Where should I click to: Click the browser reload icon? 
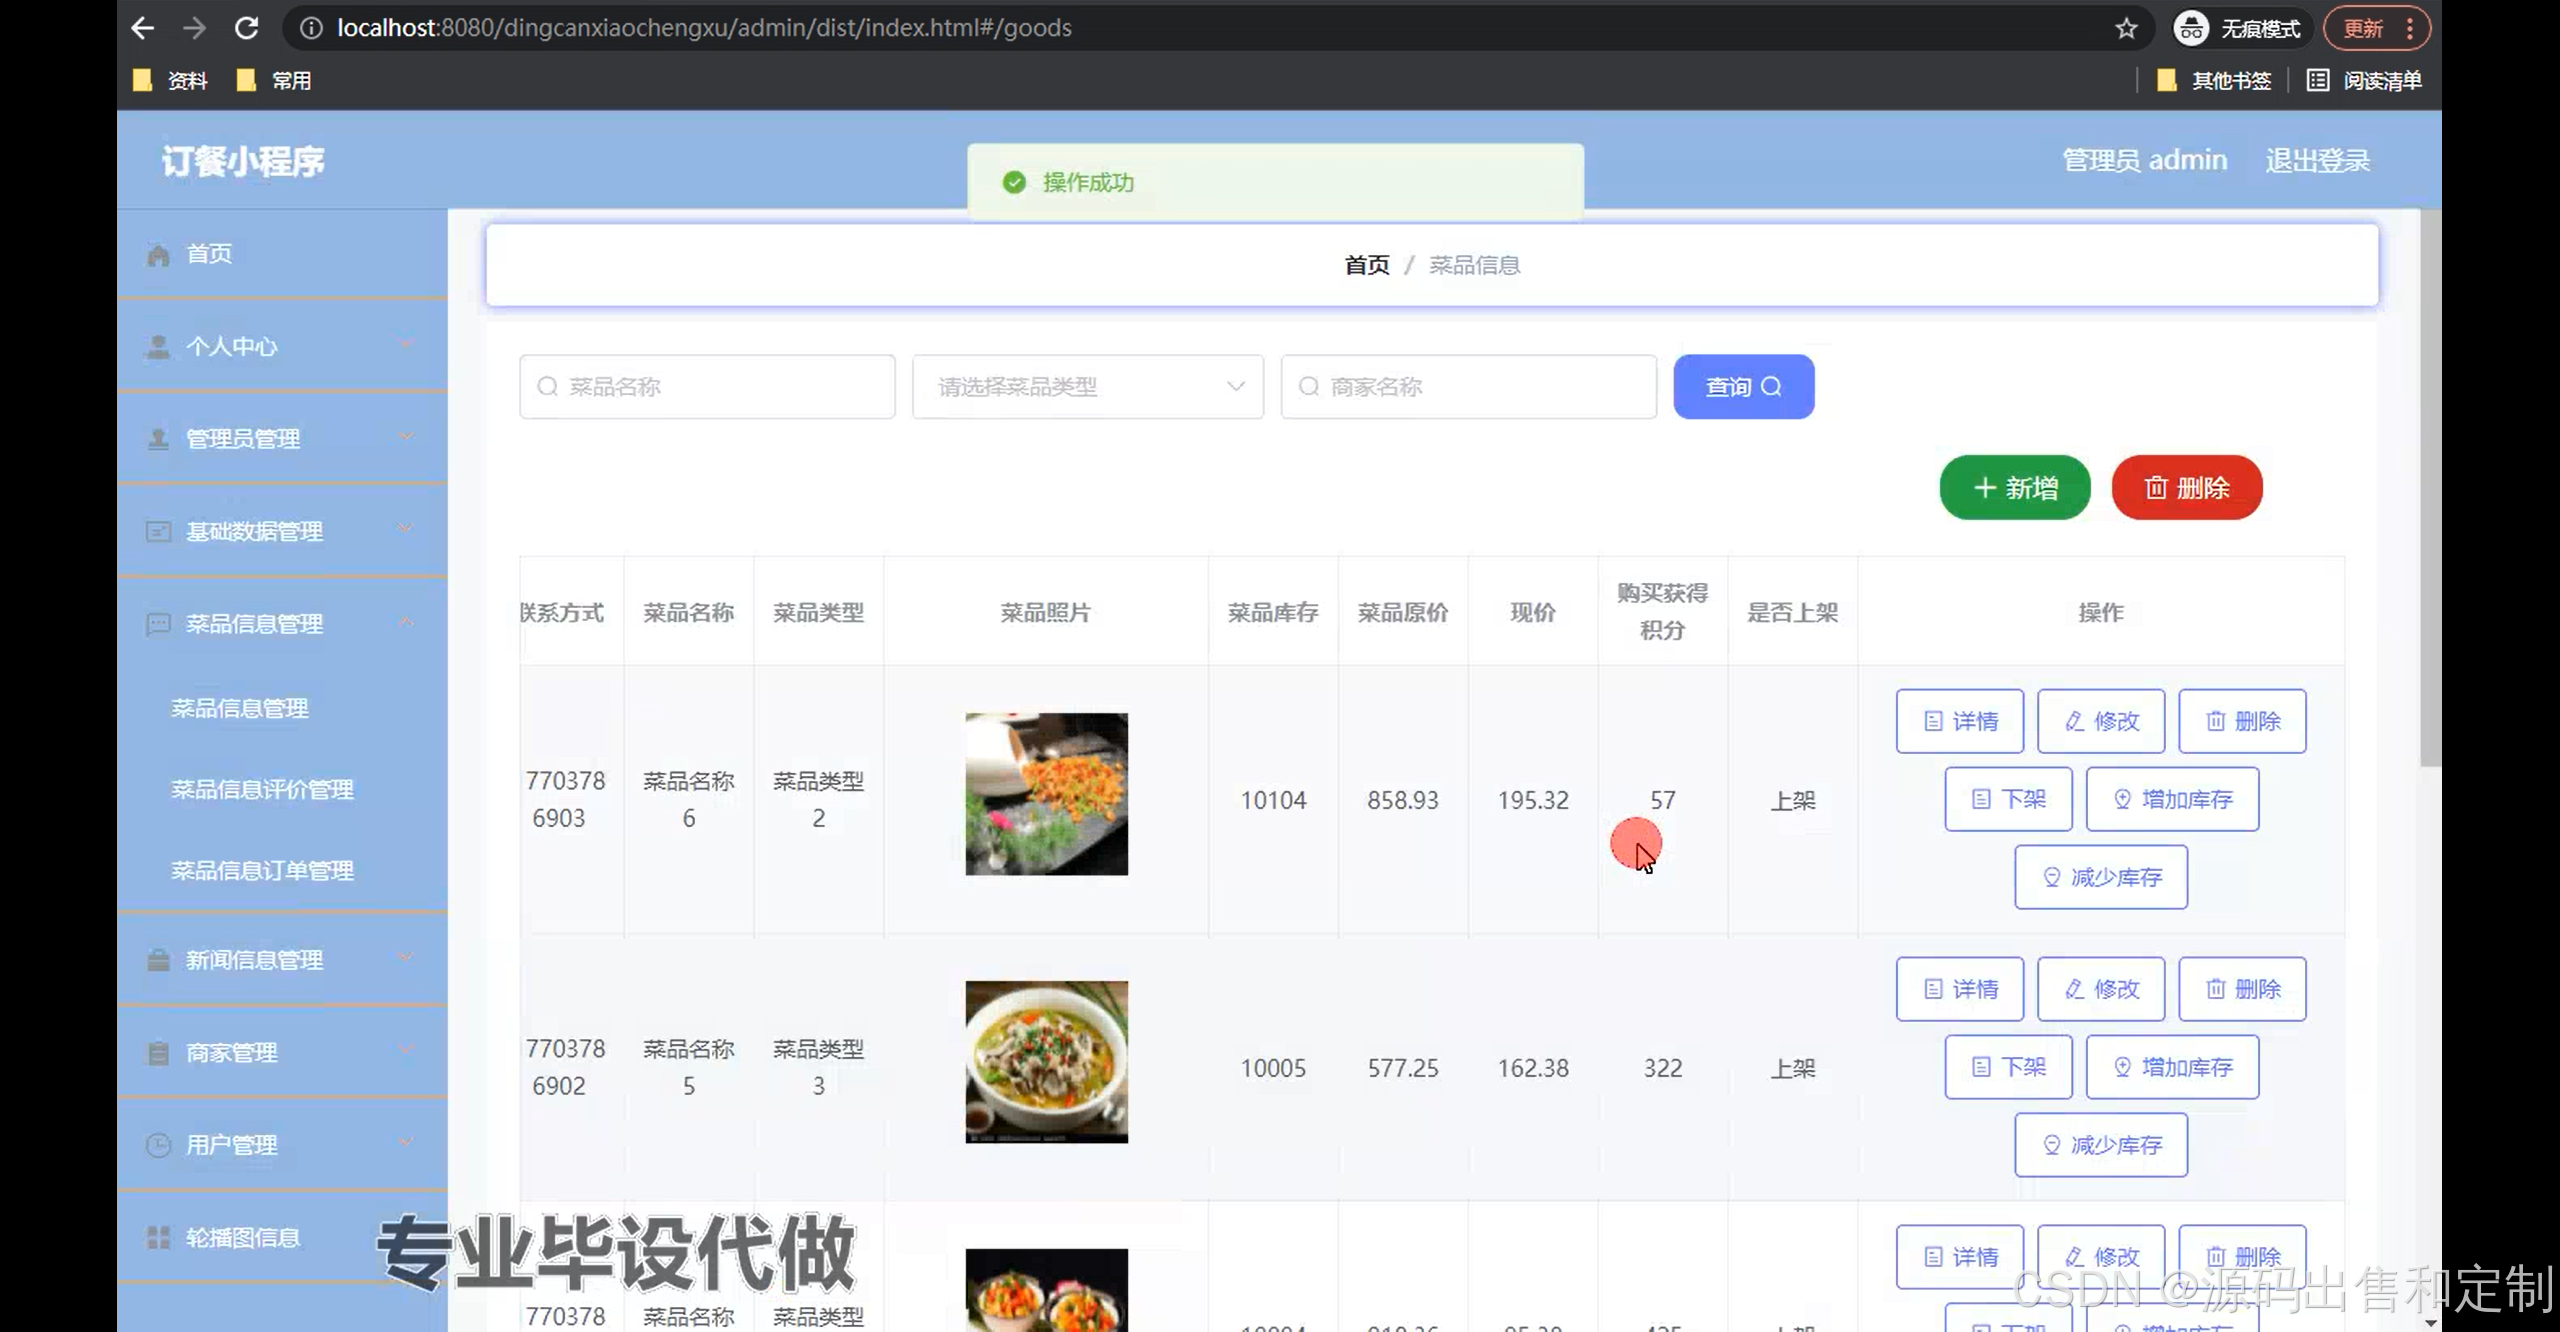246,28
